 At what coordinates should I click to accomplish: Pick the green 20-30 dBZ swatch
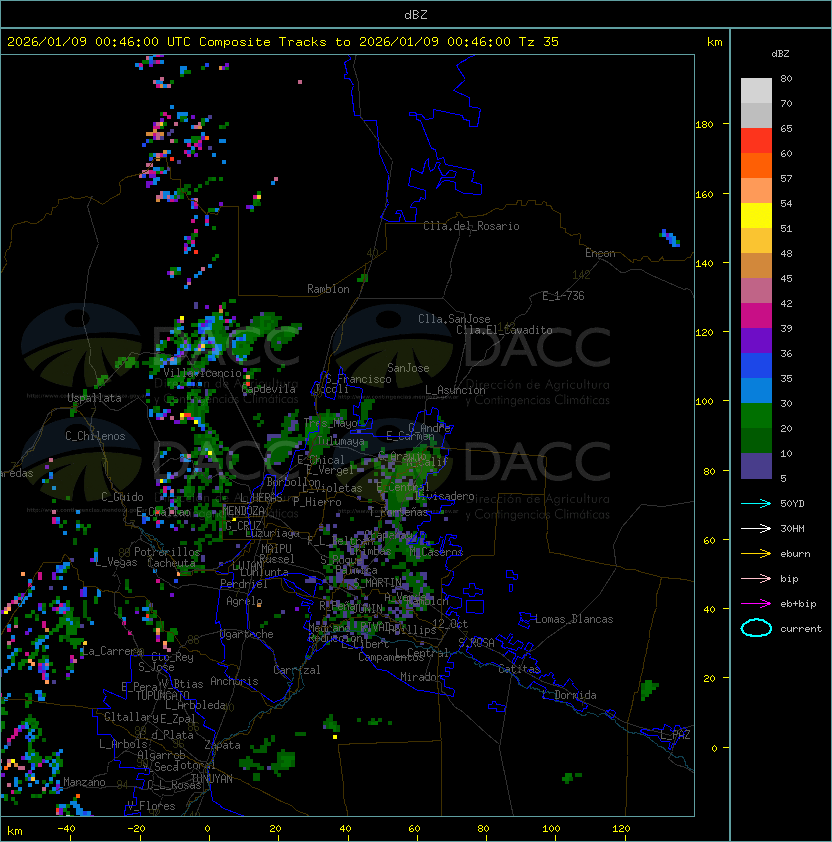coord(756,416)
